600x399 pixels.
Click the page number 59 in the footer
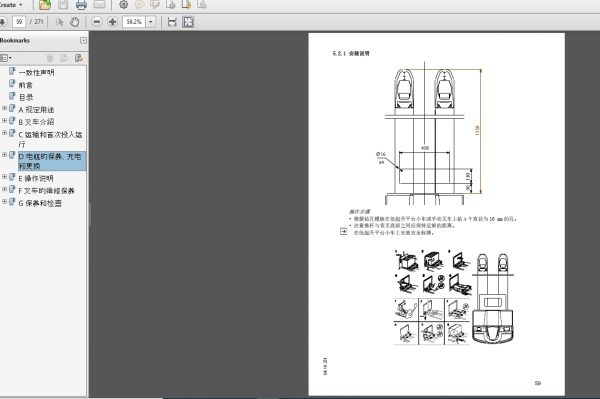coord(537,383)
